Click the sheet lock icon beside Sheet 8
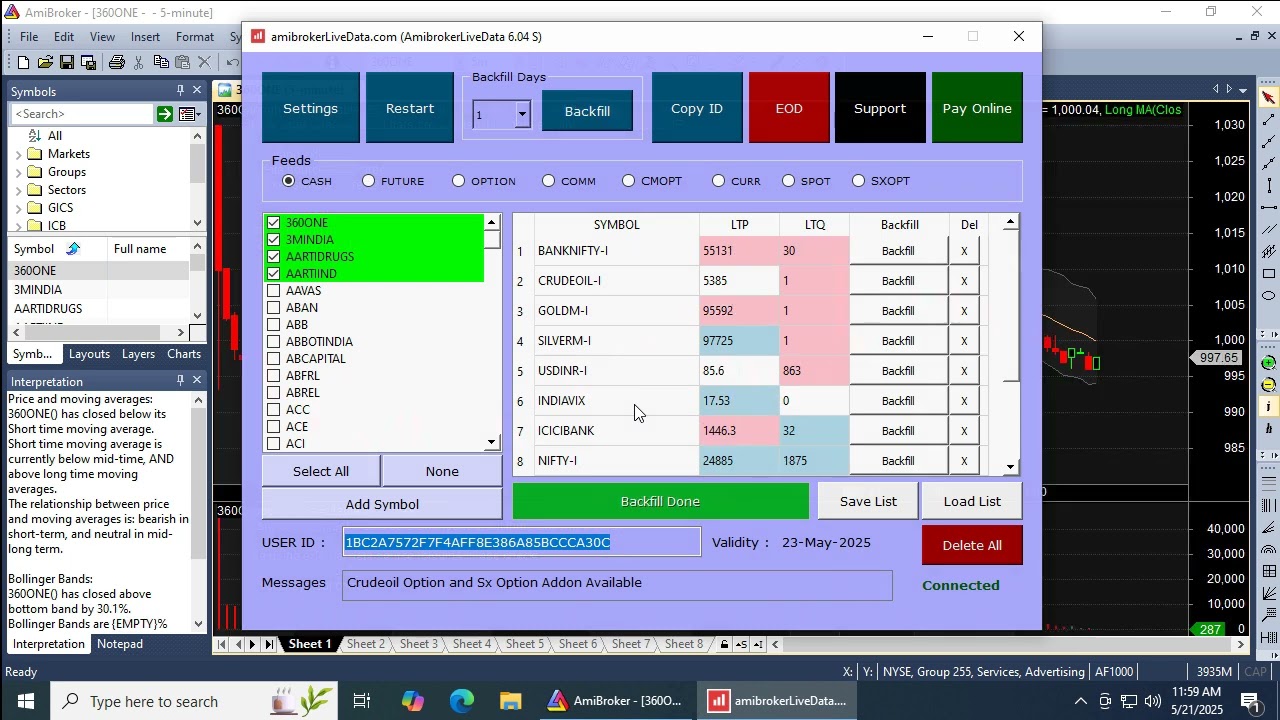 725,644
